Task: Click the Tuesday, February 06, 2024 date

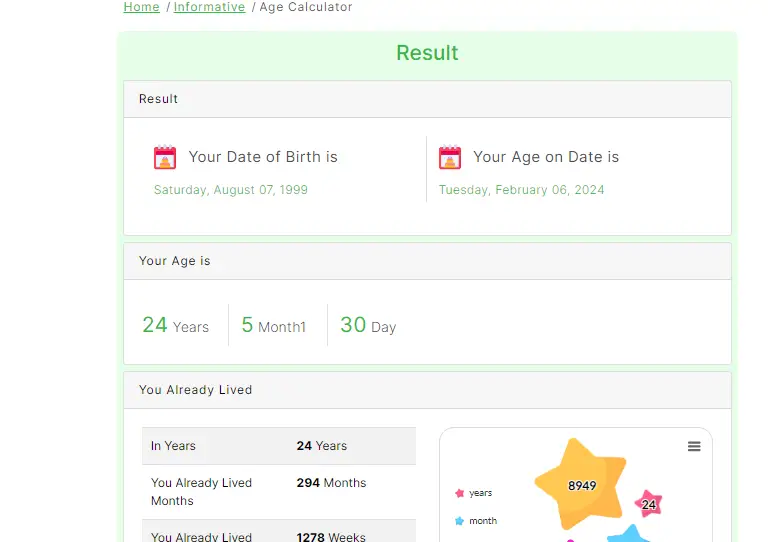Action: pos(521,190)
